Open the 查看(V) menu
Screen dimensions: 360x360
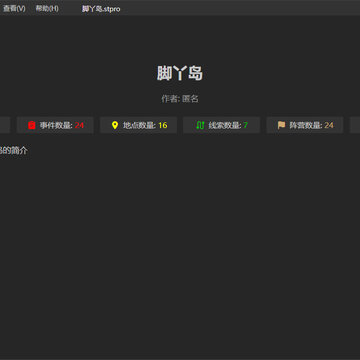pyautogui.click(x=14, y=9)
